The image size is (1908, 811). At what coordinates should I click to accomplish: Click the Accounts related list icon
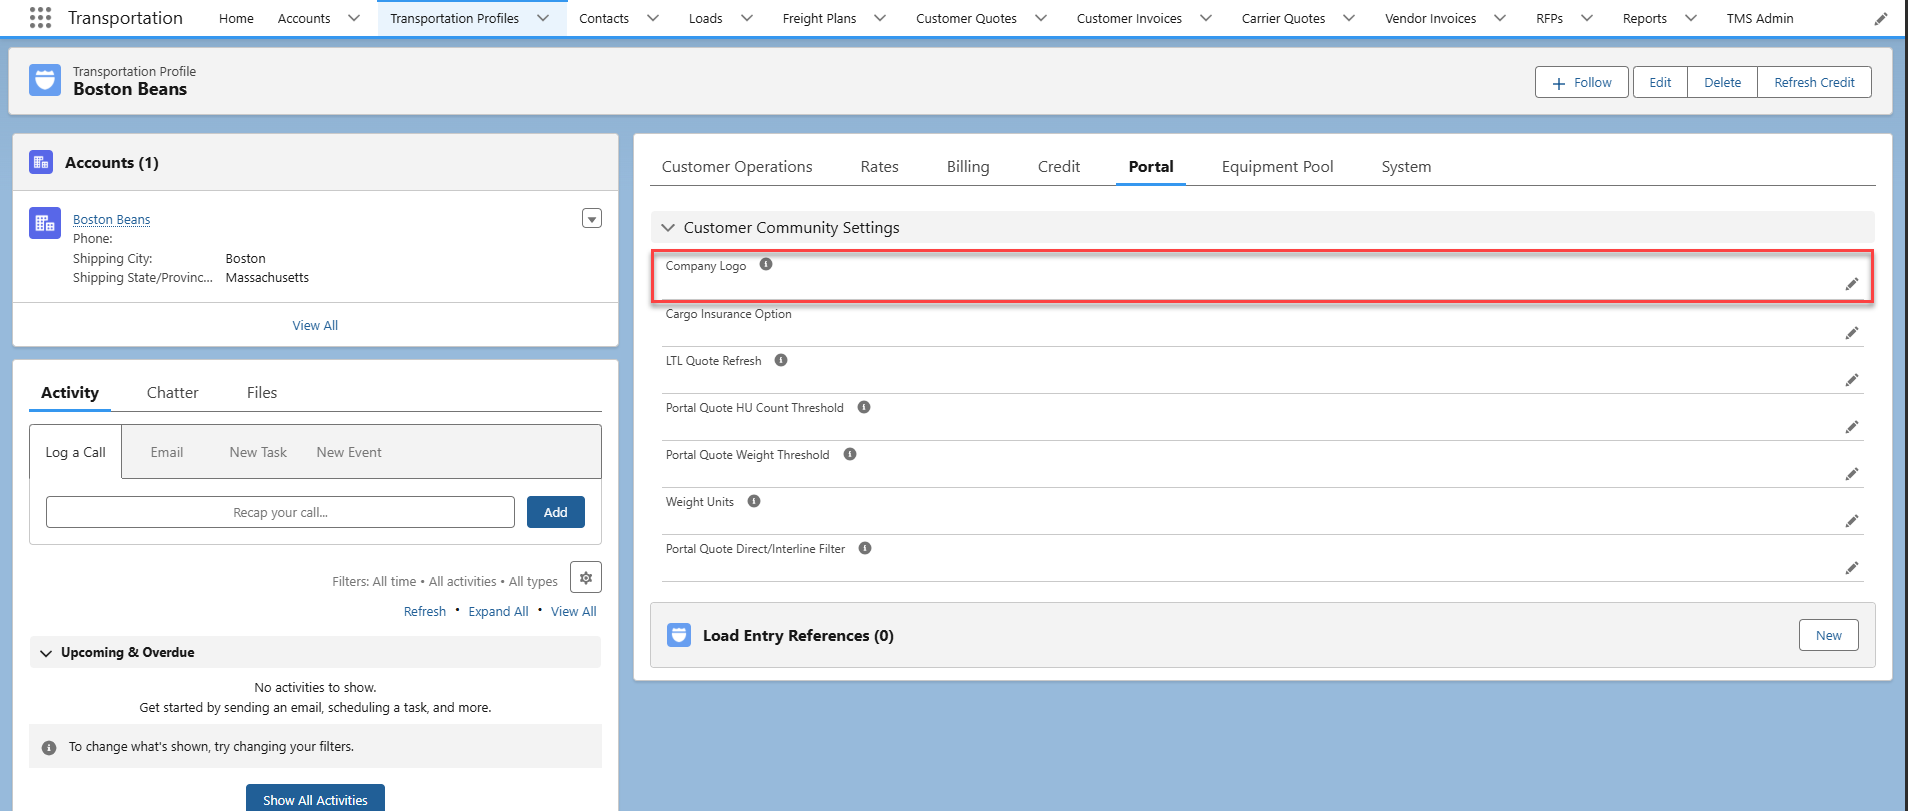point(41,162)
